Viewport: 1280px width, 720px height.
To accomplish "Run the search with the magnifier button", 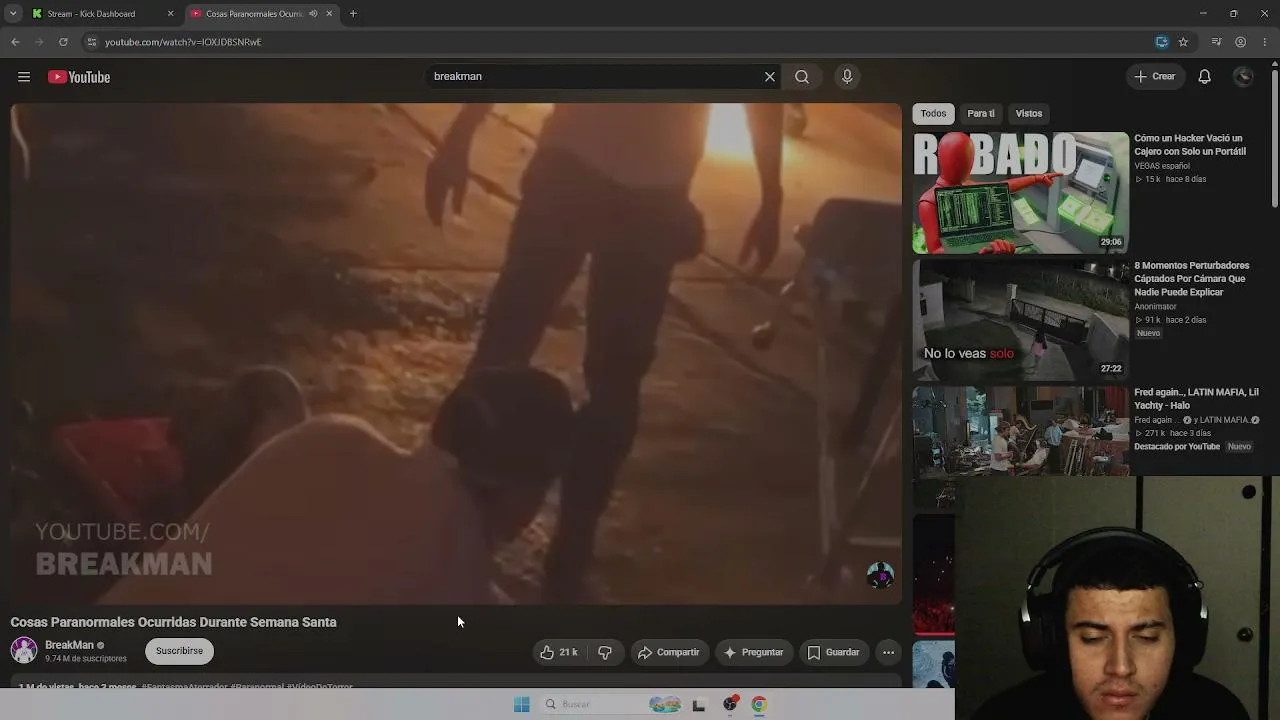I will (x=802, y=77).
